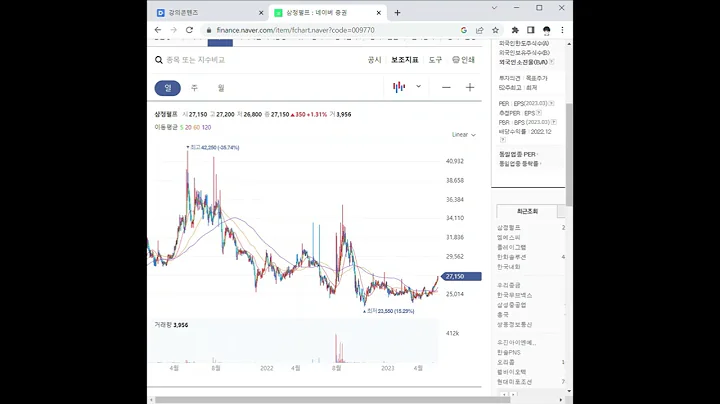Switch to the 강의콘텐츠 browser tab
The width and height of the screenshot is (720, 404).
(210, 13)
